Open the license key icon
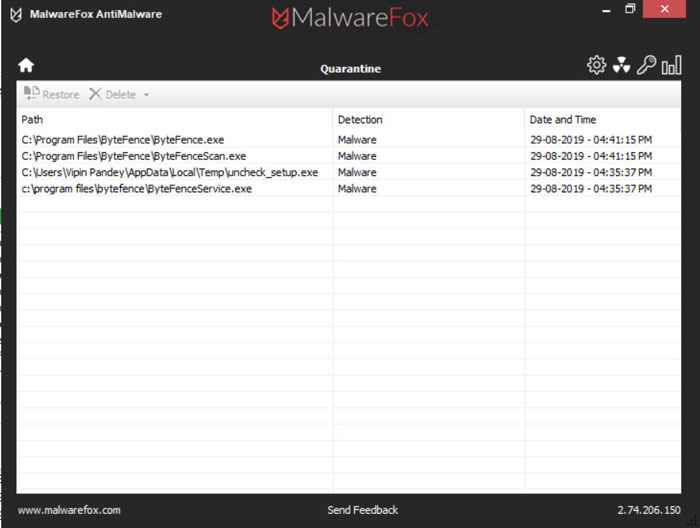 [x=647, y=66]
